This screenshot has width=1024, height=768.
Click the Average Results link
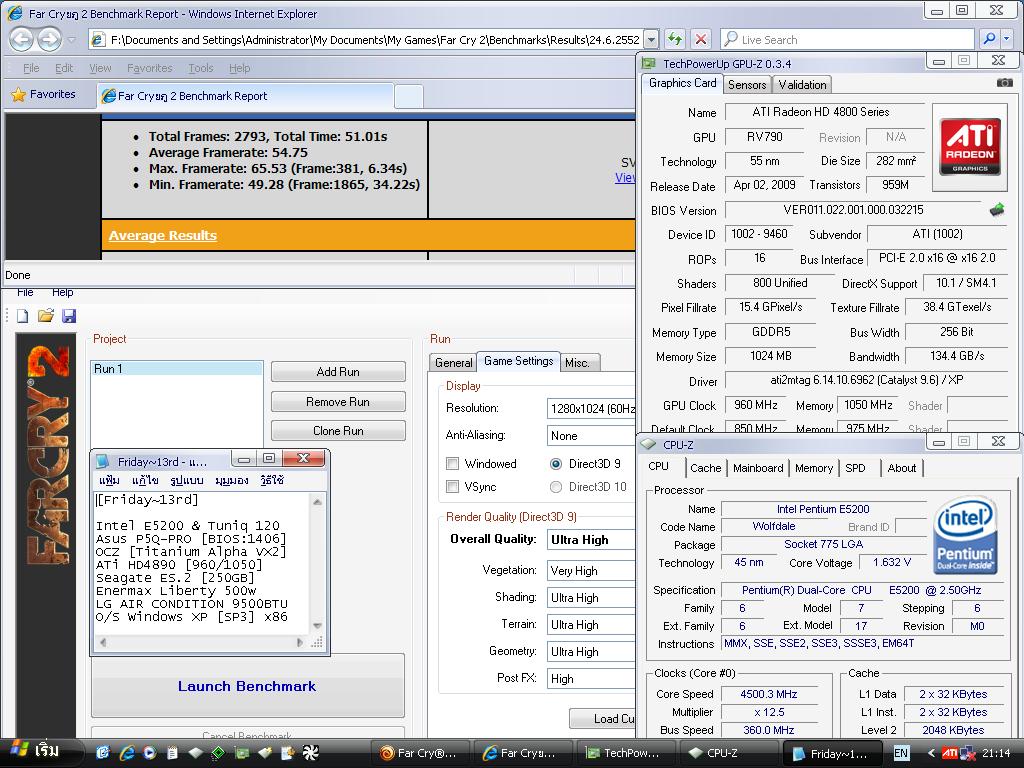click(x=163, y=235)
